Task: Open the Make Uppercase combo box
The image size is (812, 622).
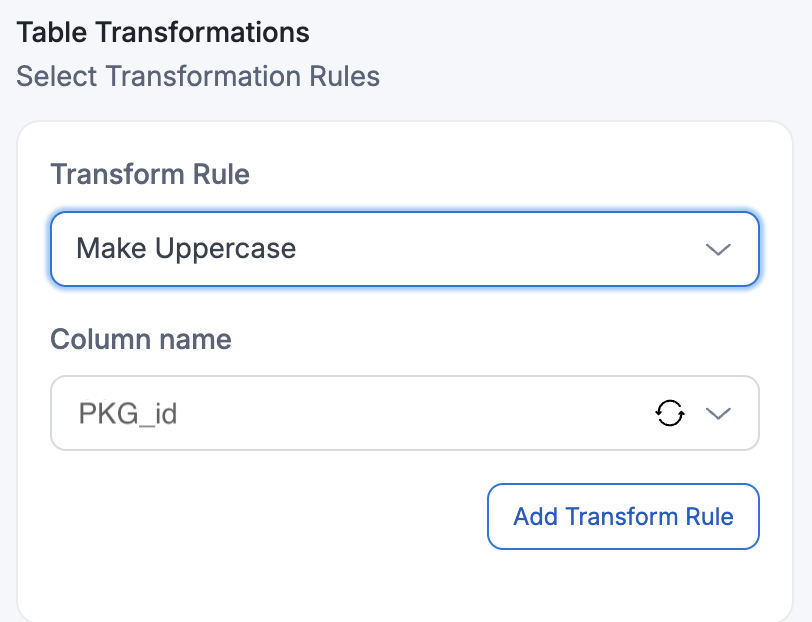Action: pyautogui.click(x=404, y=249)
